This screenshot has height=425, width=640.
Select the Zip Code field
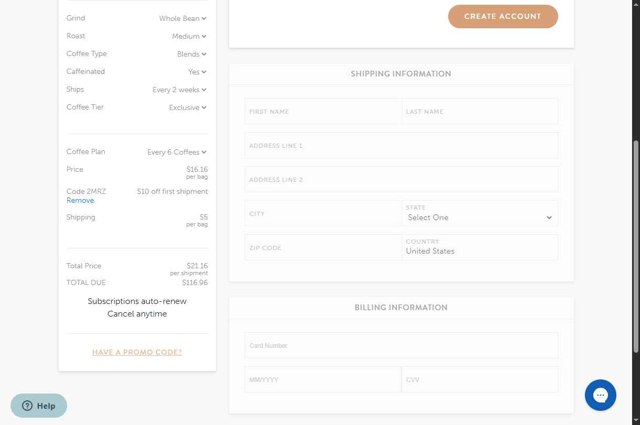[x=323, y=248]
